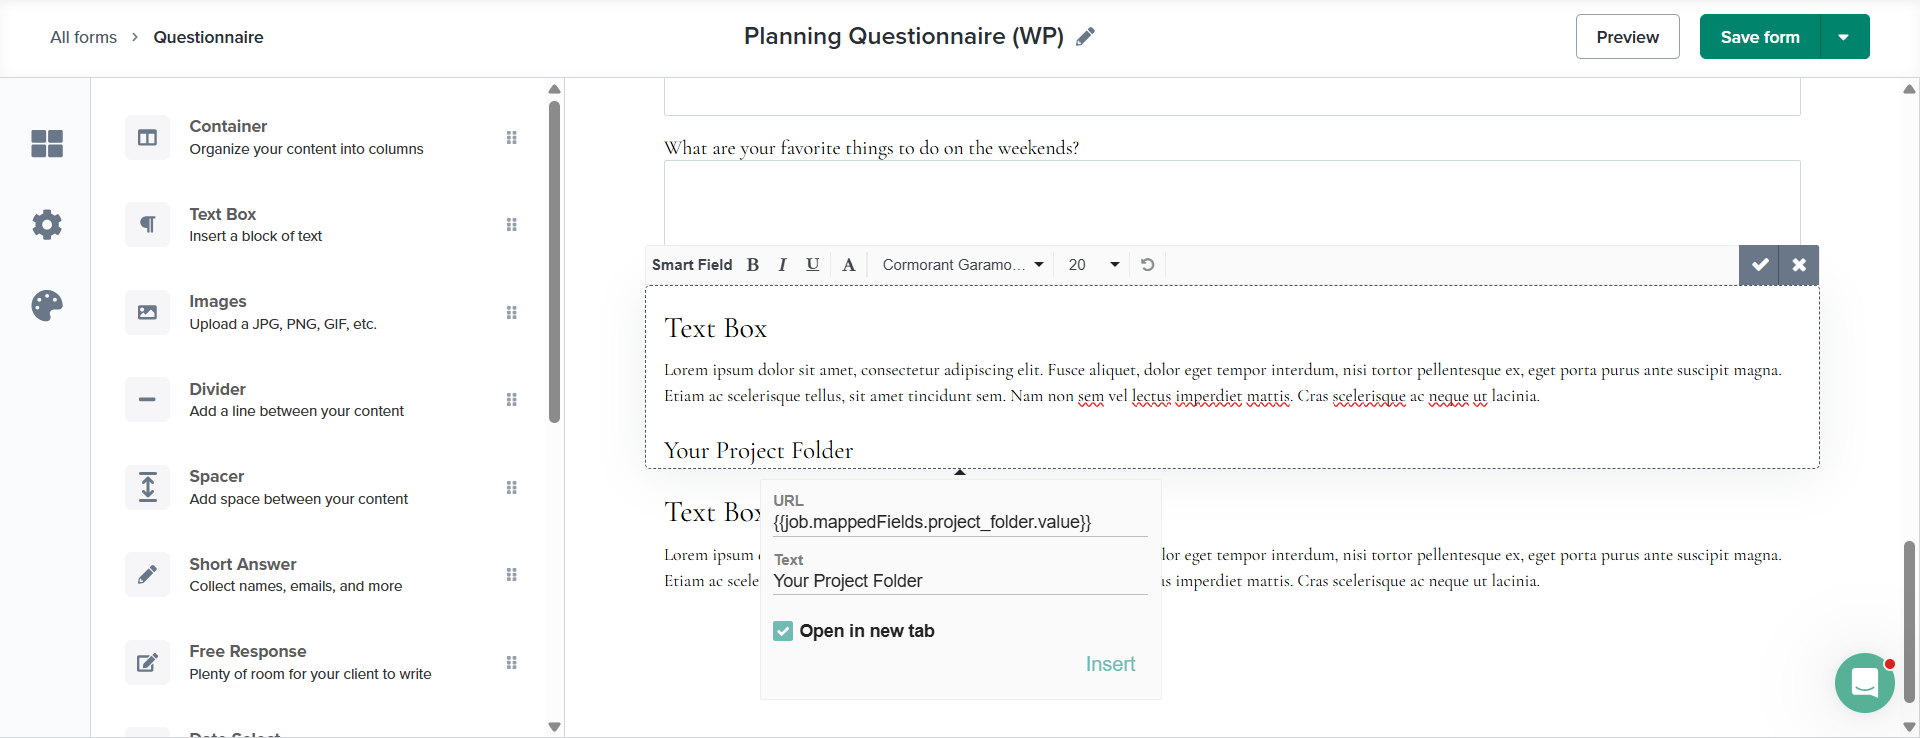The image size is (1920, 738).
Task: Toggle underline formatting in text toolbar
Action: (812, 265)
